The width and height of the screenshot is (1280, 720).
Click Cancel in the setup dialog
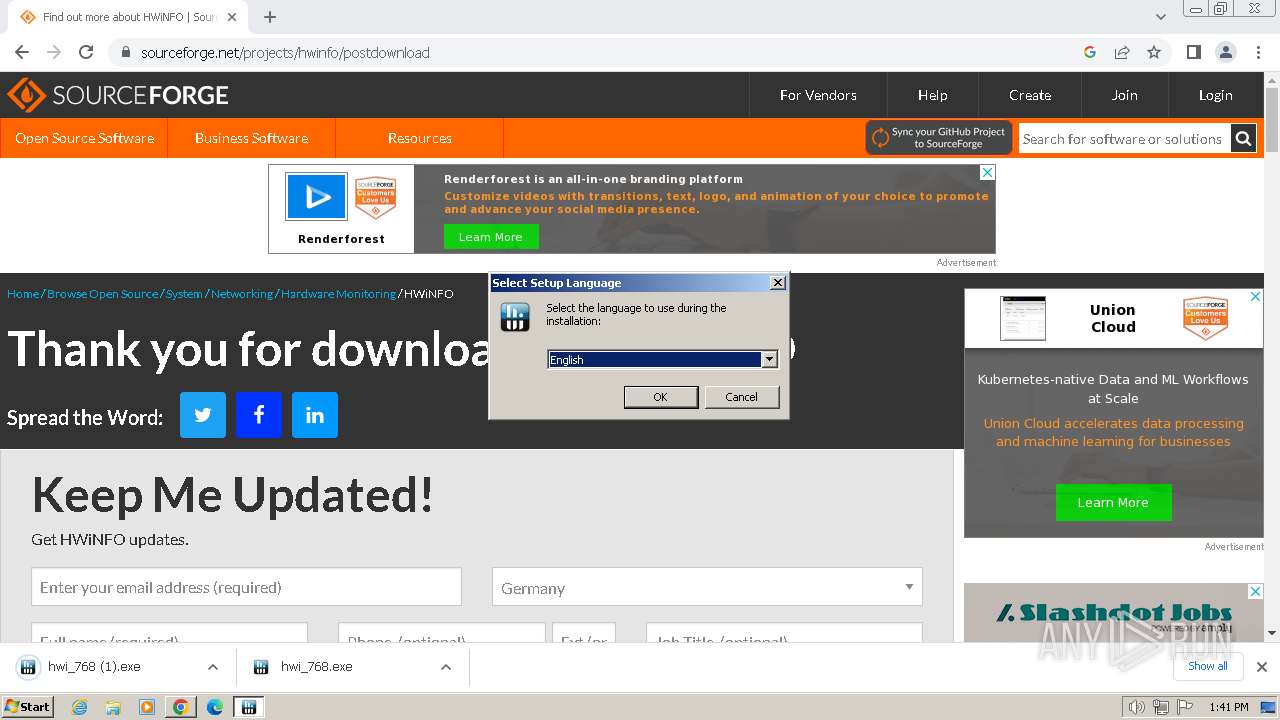741,397
